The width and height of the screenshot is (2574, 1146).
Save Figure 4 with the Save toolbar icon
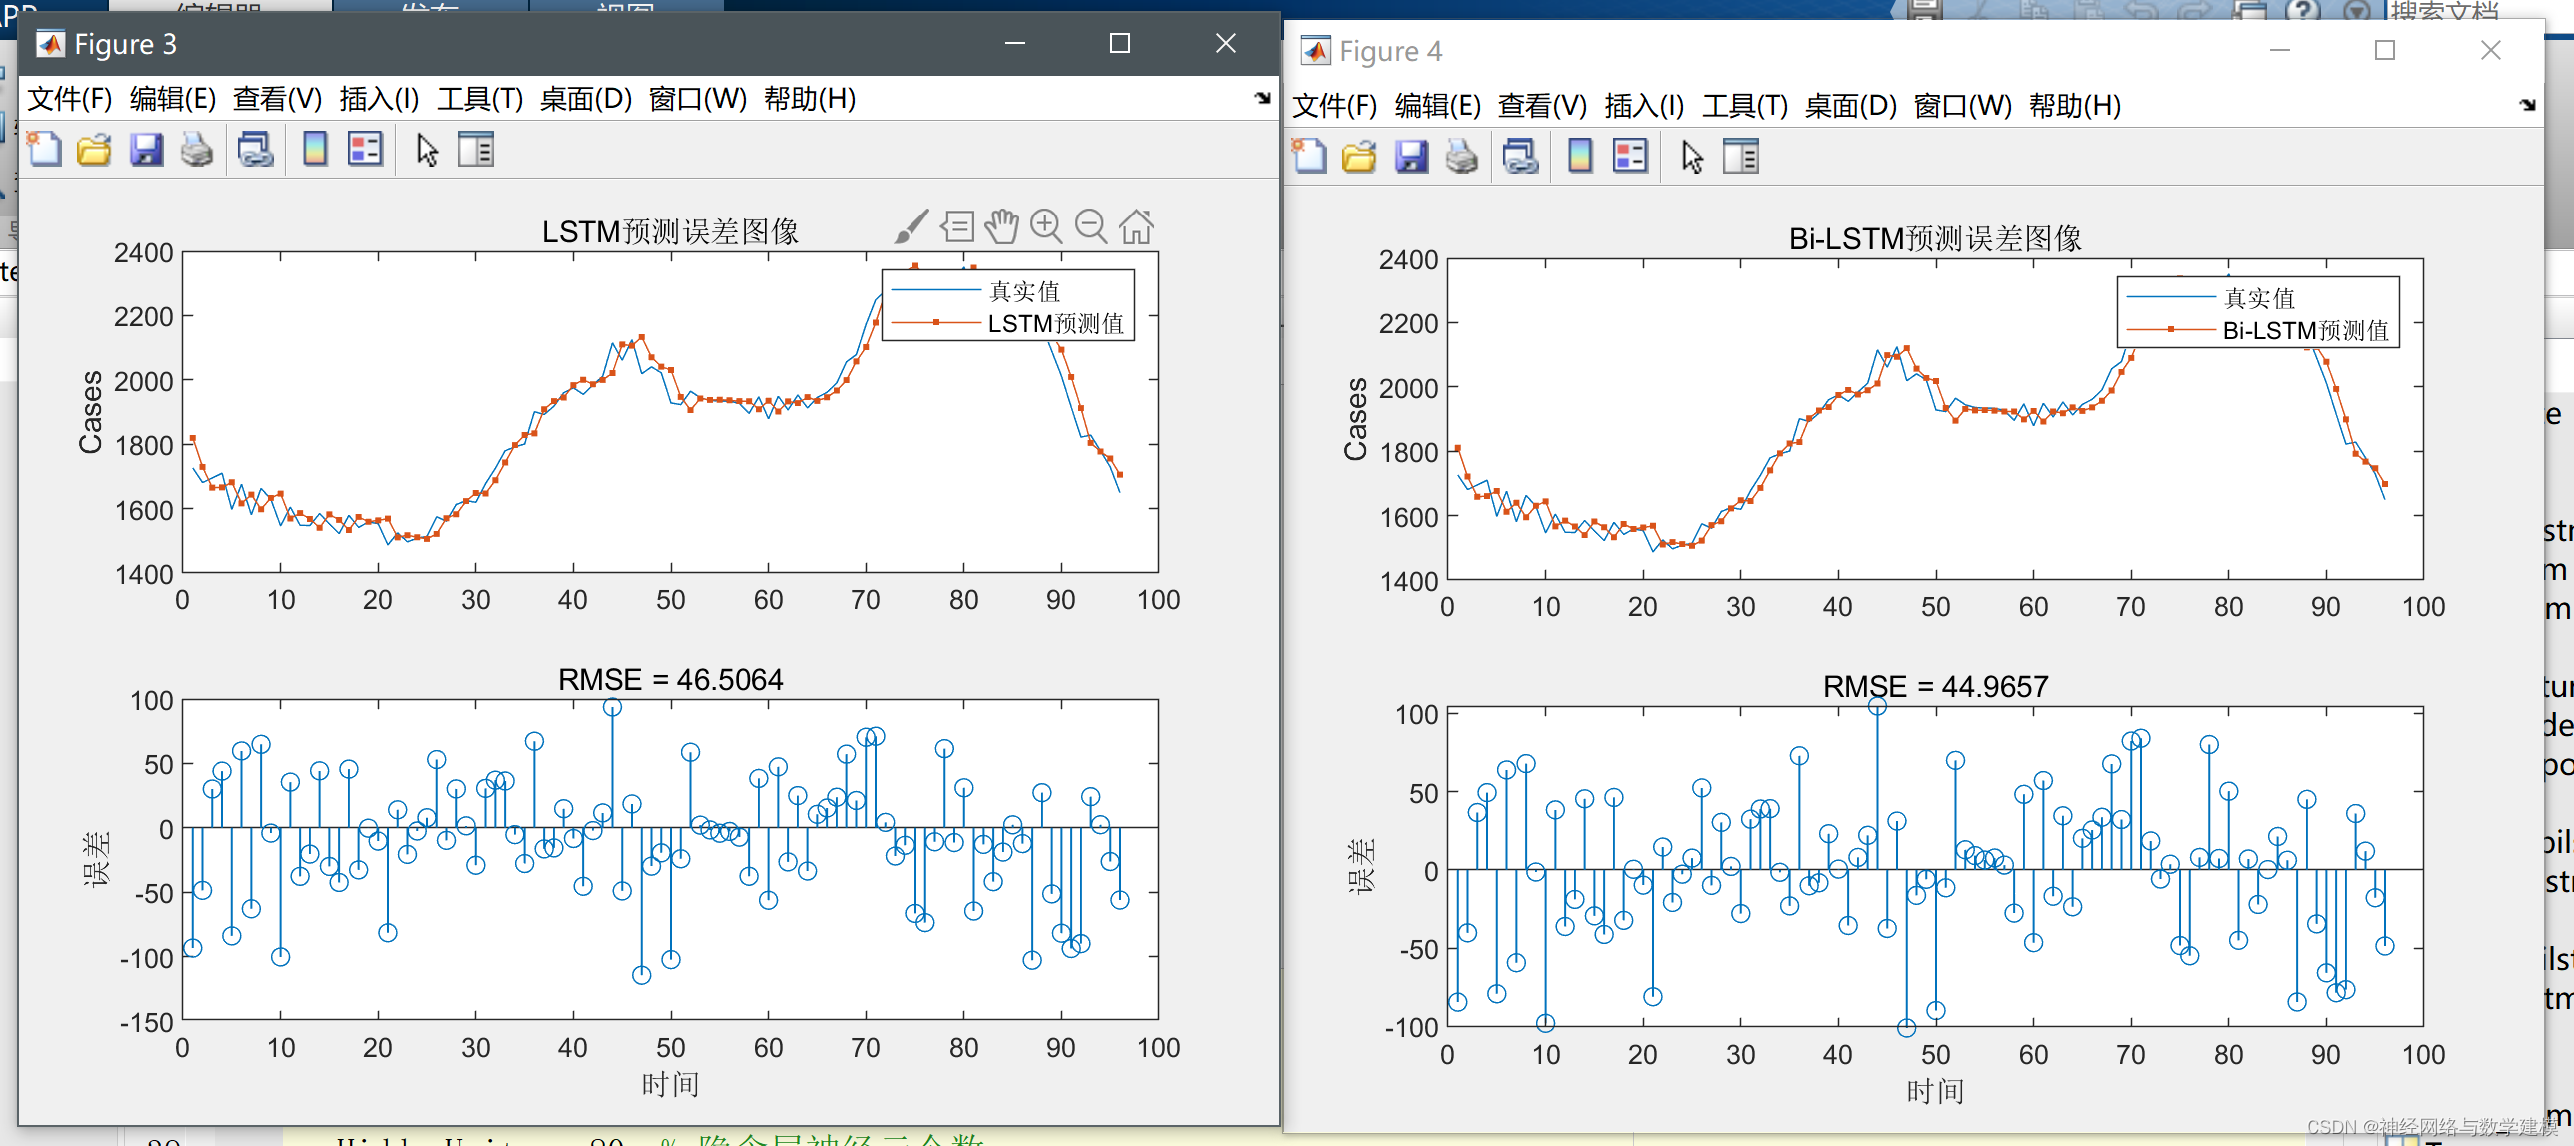(1412, 156)
